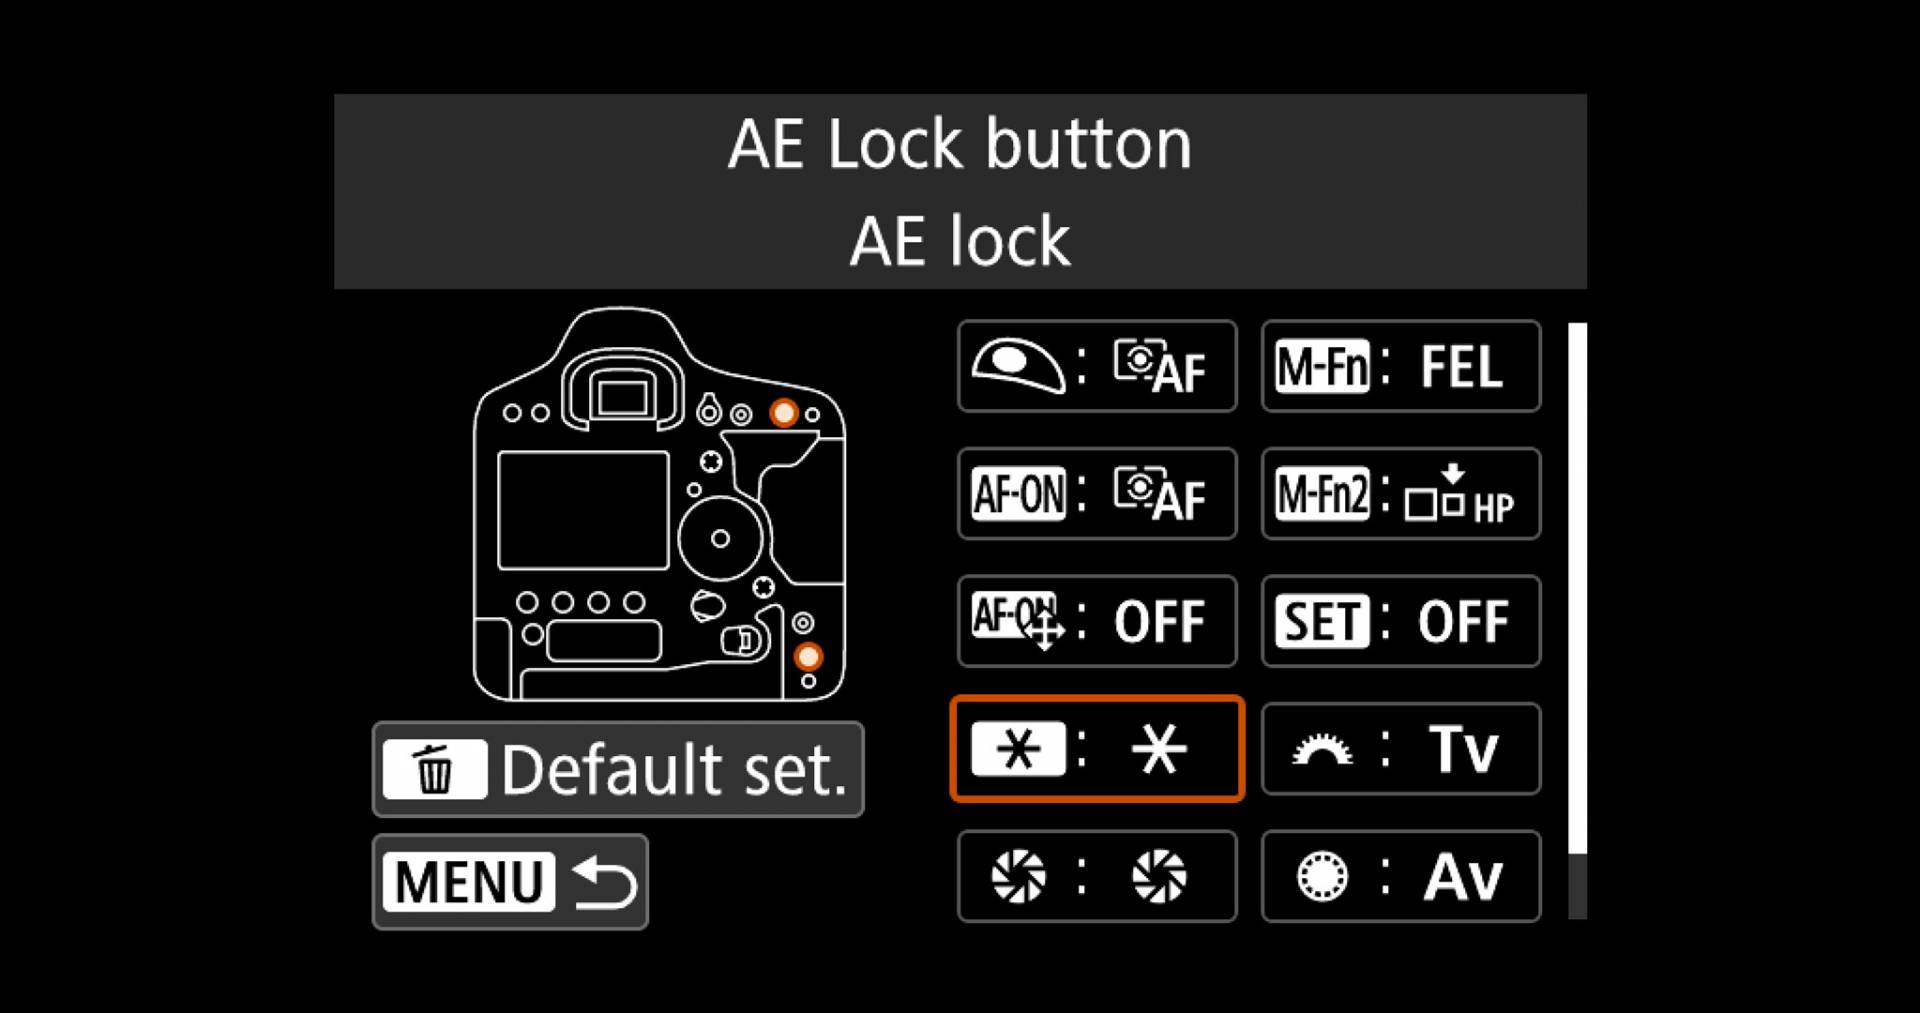The width and height of the screenshot is (1920, 1013).
Task: Select the shutter button half-press AF setting
Action: pyautogui.click(x=1097, y=366)
